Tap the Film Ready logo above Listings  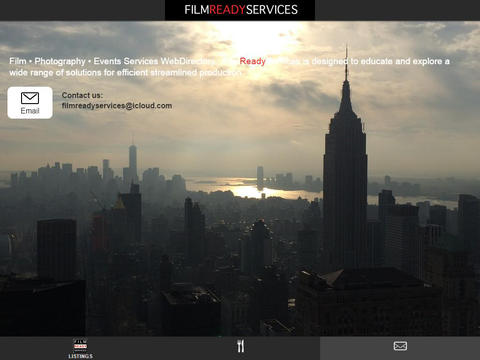(80, 345)
